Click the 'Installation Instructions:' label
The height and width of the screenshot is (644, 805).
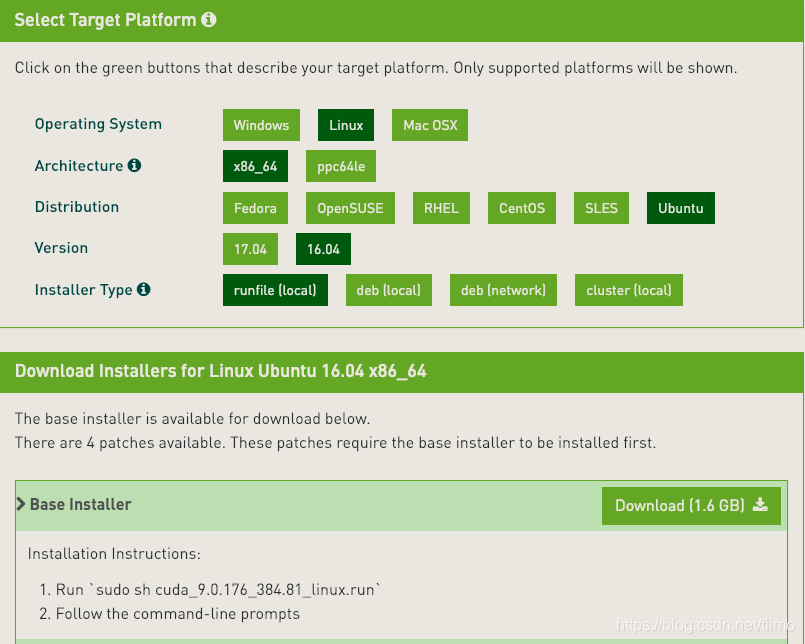click(114, 554)
